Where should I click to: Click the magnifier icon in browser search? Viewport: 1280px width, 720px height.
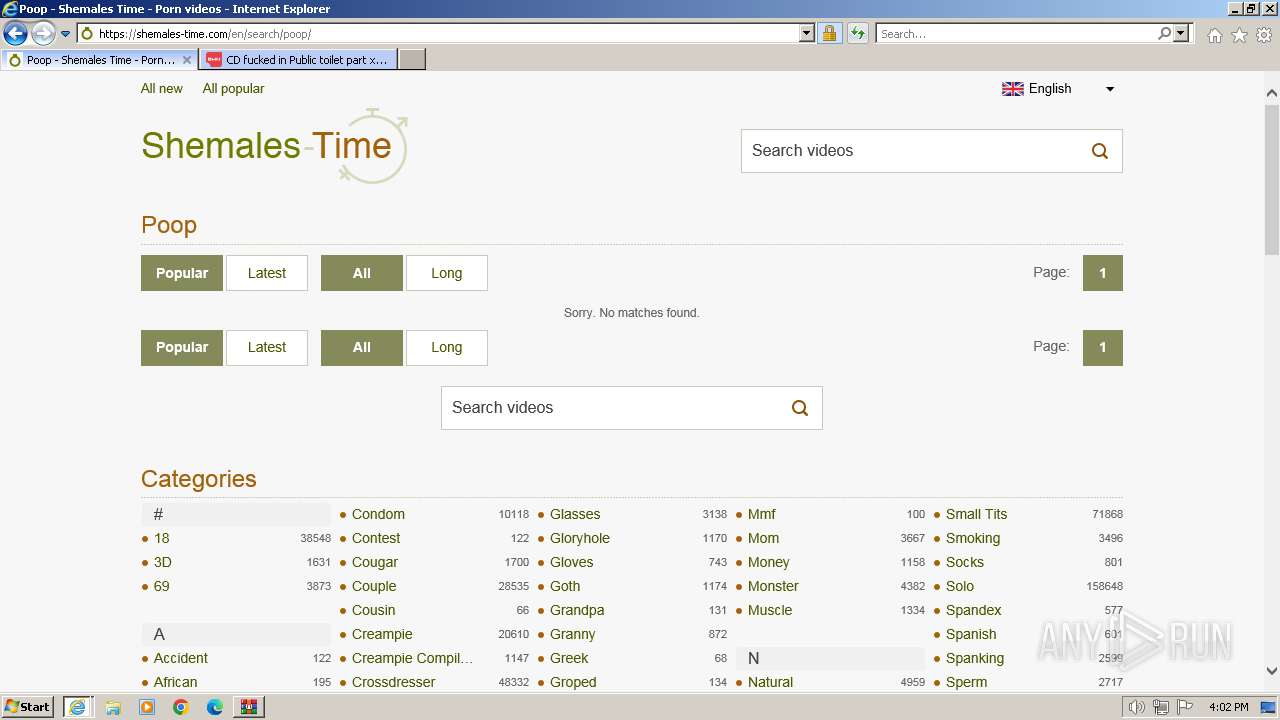tap(1164, 34)
